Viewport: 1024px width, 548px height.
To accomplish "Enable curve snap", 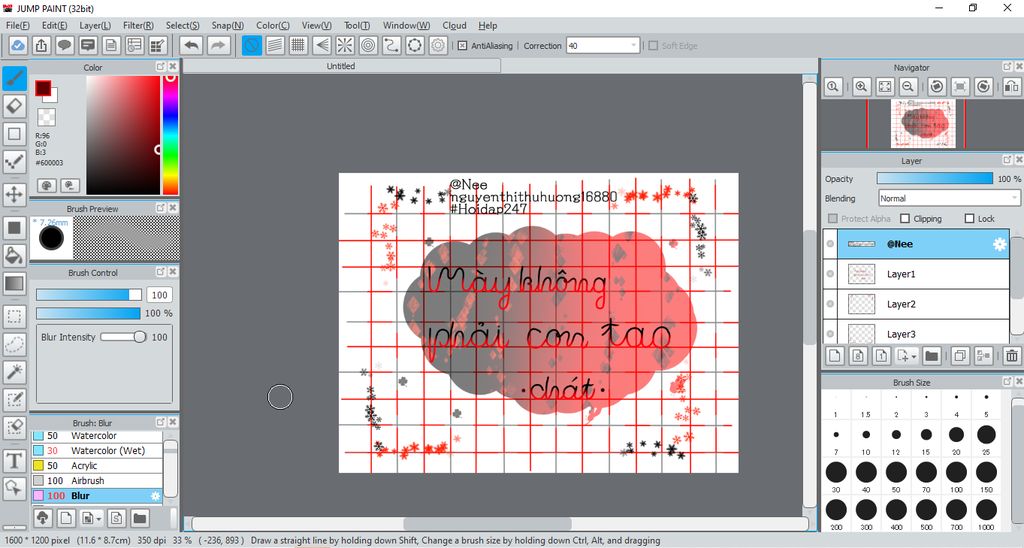I will [391, 45].
